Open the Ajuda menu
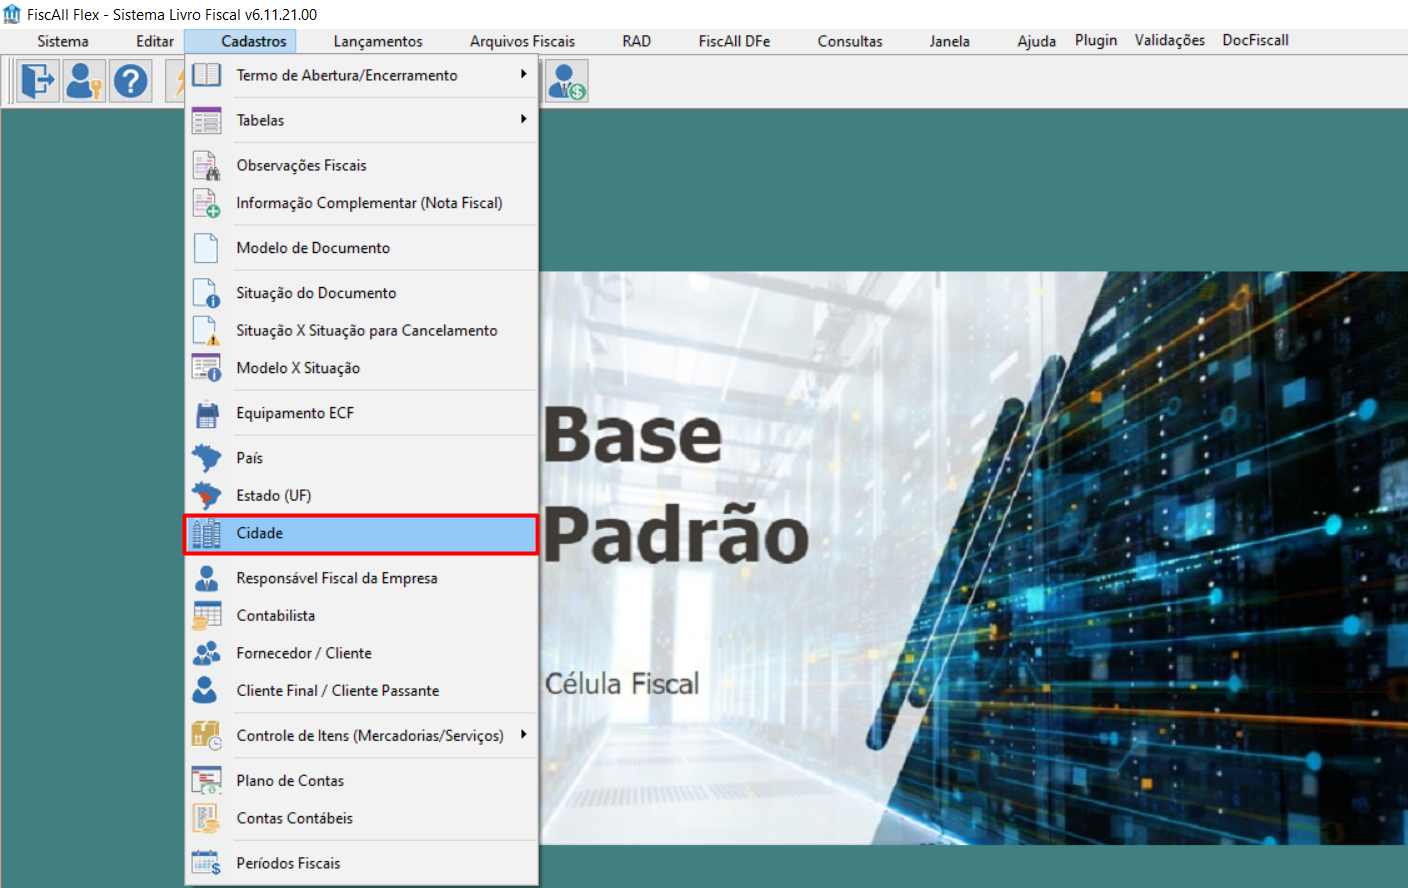 [1037, 41]
